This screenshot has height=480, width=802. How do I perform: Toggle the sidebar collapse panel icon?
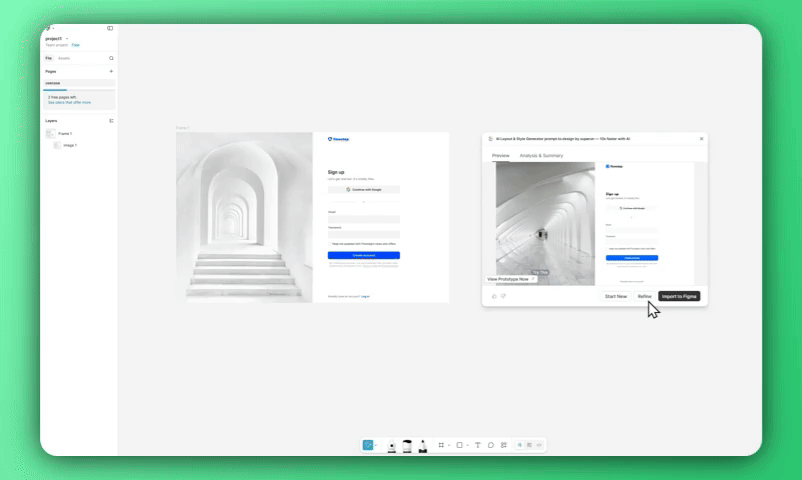point(110,28)
